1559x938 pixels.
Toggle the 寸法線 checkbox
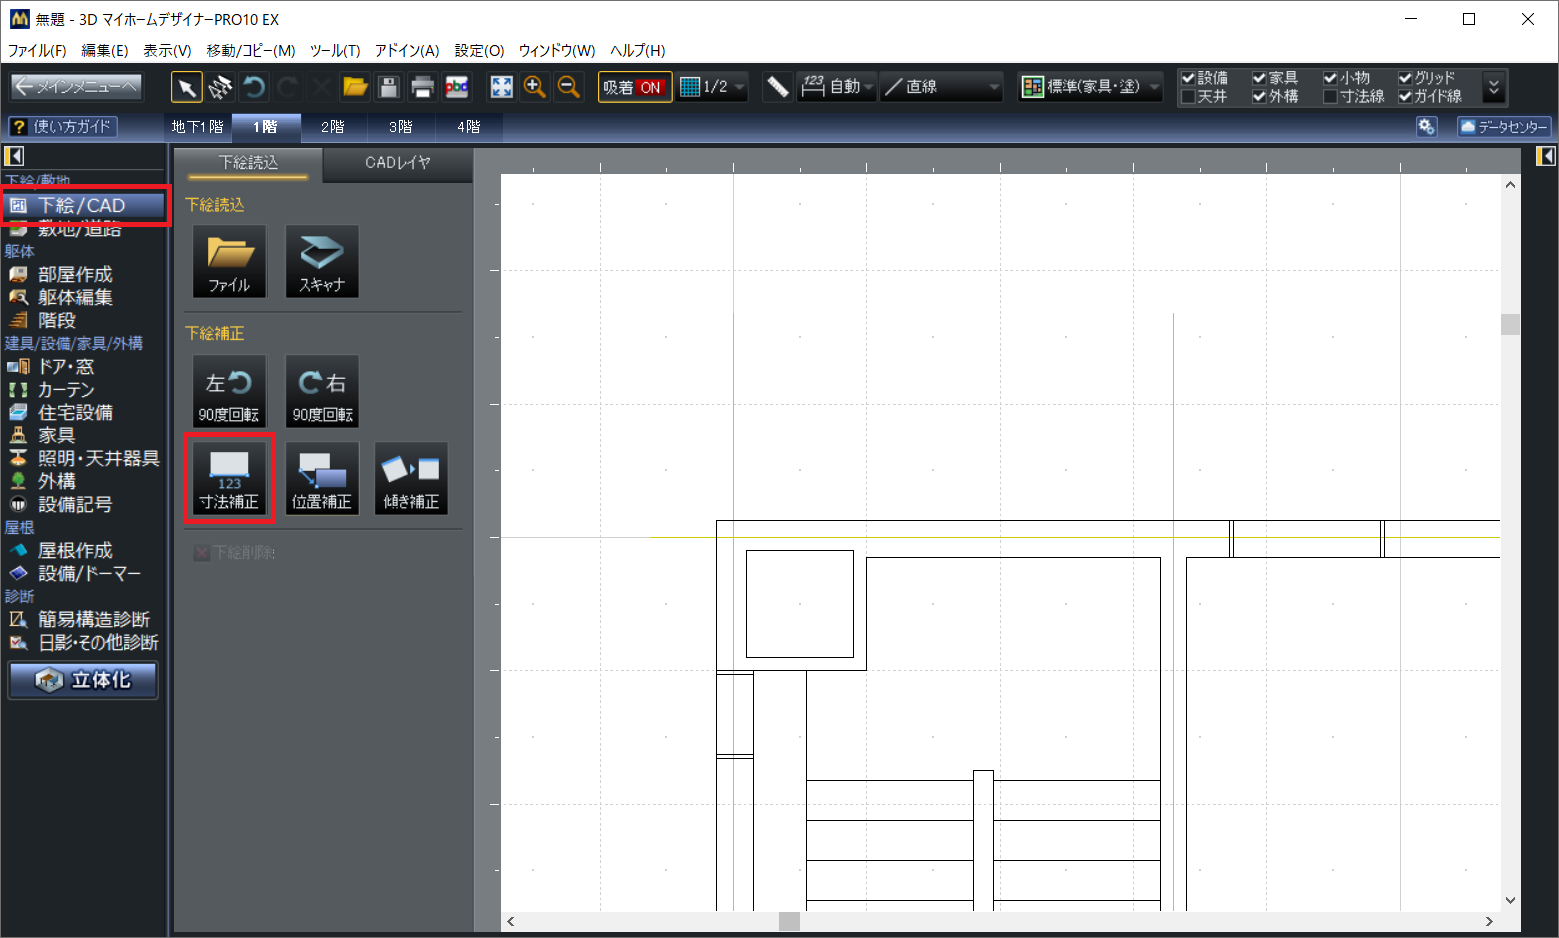pyautogui.click(x=1330, y=97)
